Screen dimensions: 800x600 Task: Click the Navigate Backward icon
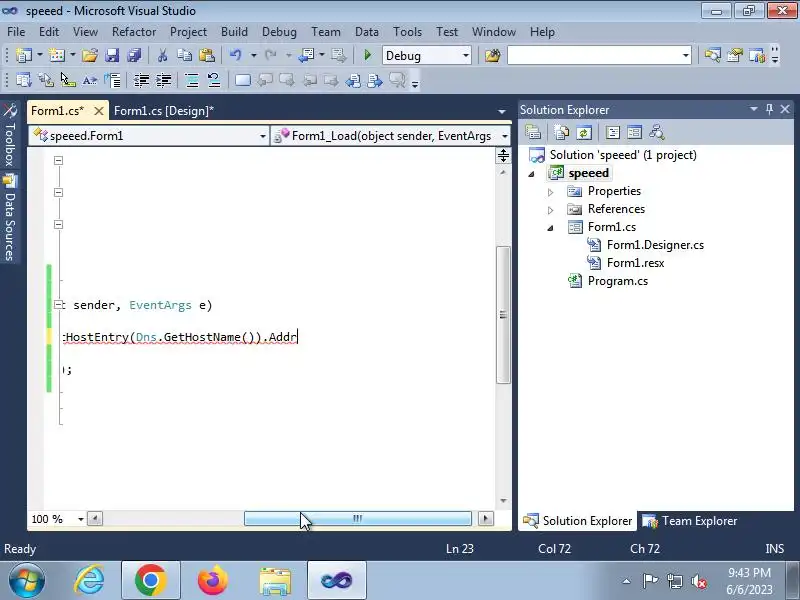point(307,55)
